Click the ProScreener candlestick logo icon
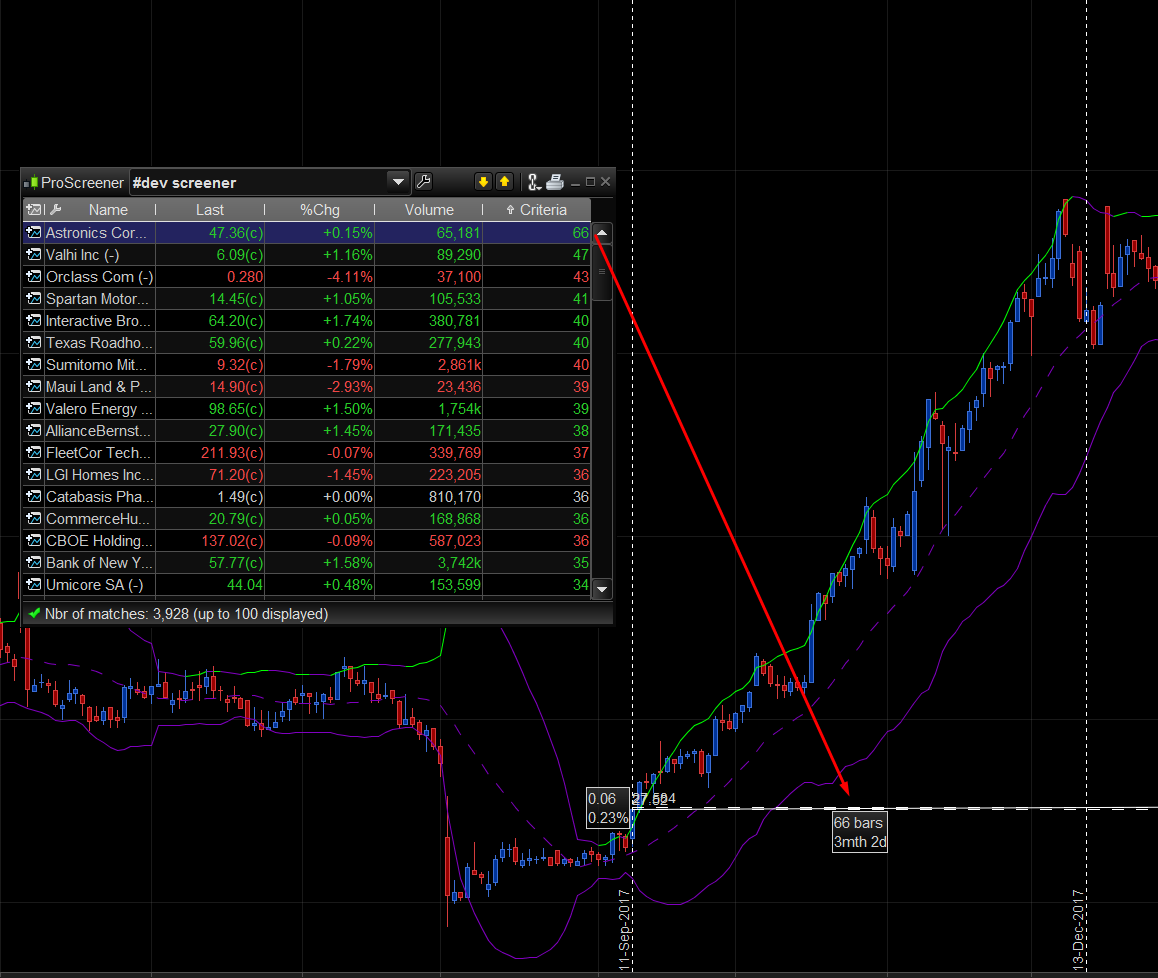This screenshot has width=1158, height=978. [x=31, y=182]
